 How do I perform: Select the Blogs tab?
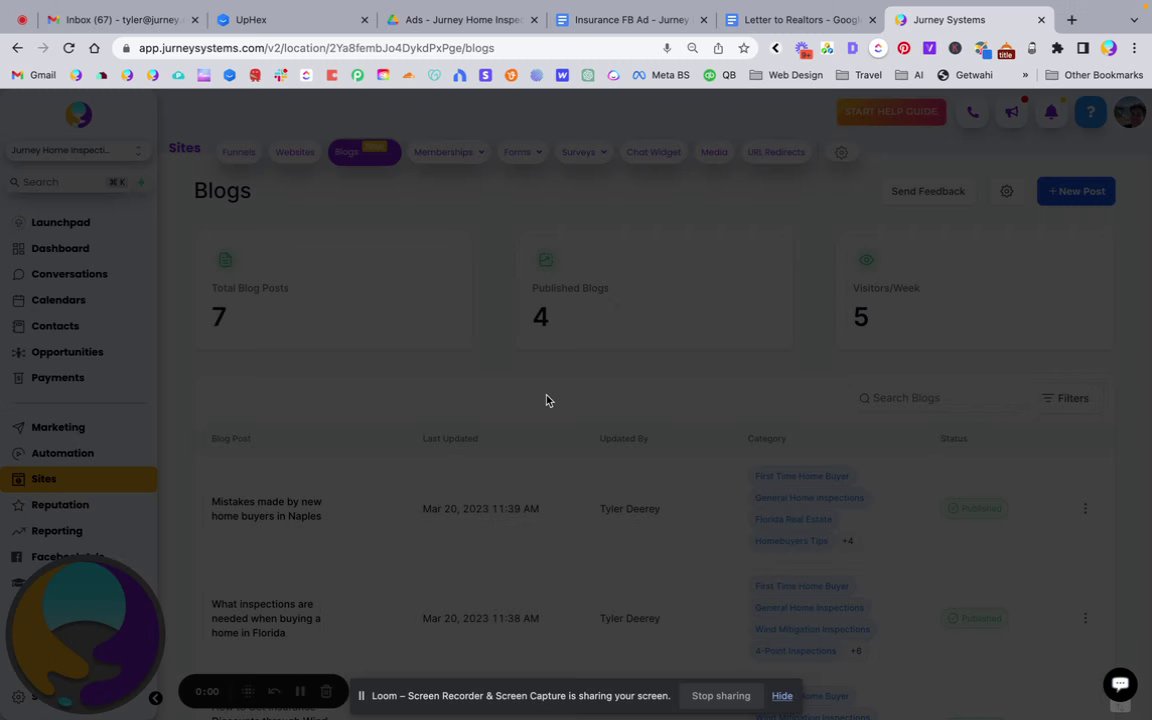tap(364, 152)
